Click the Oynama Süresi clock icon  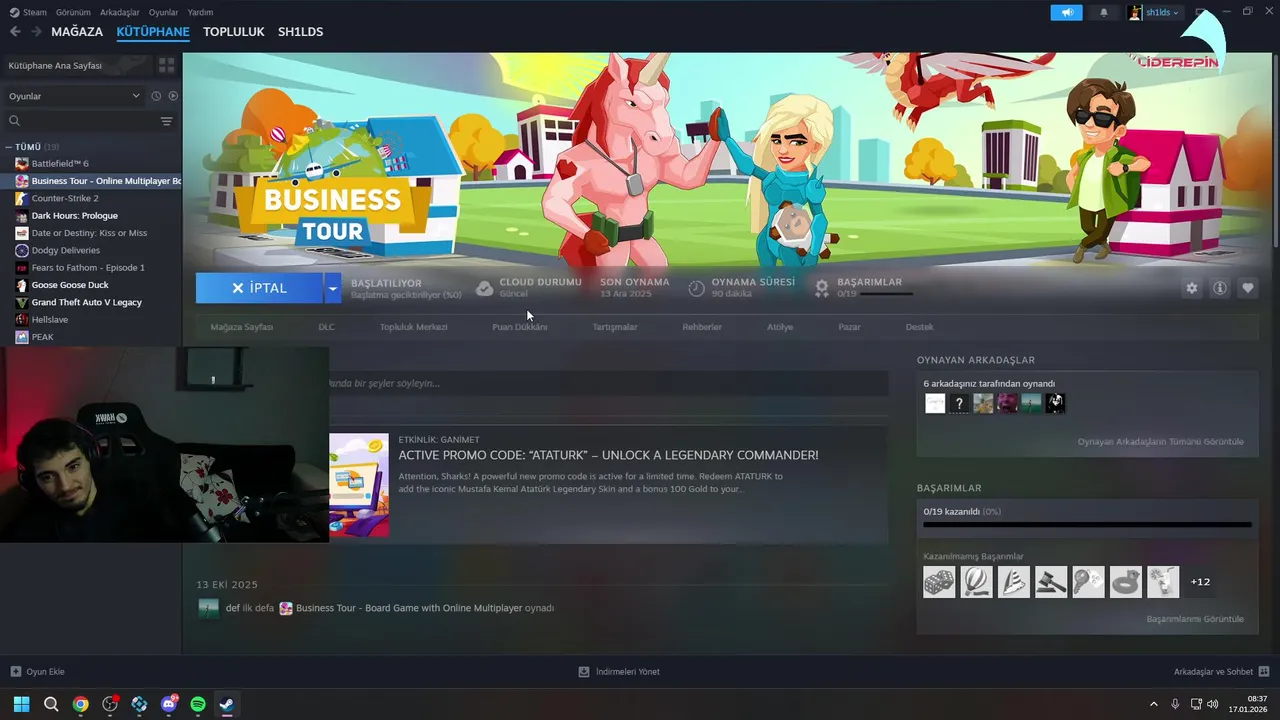(696, 288)
